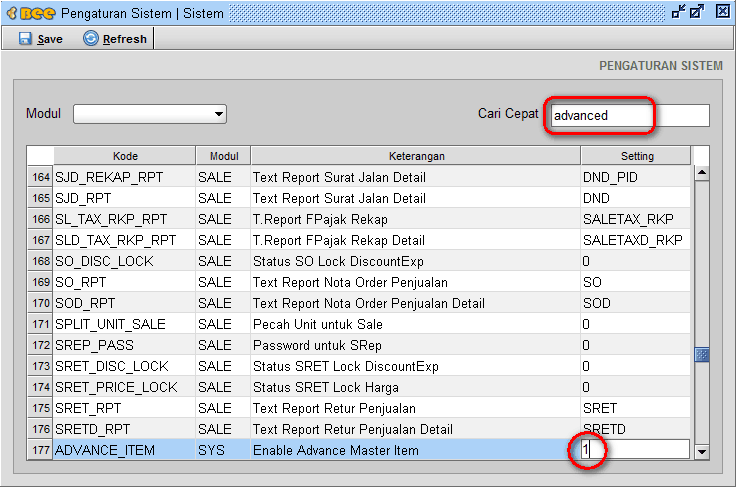
Task: Click the Modul column header
Action: (223, 156)
